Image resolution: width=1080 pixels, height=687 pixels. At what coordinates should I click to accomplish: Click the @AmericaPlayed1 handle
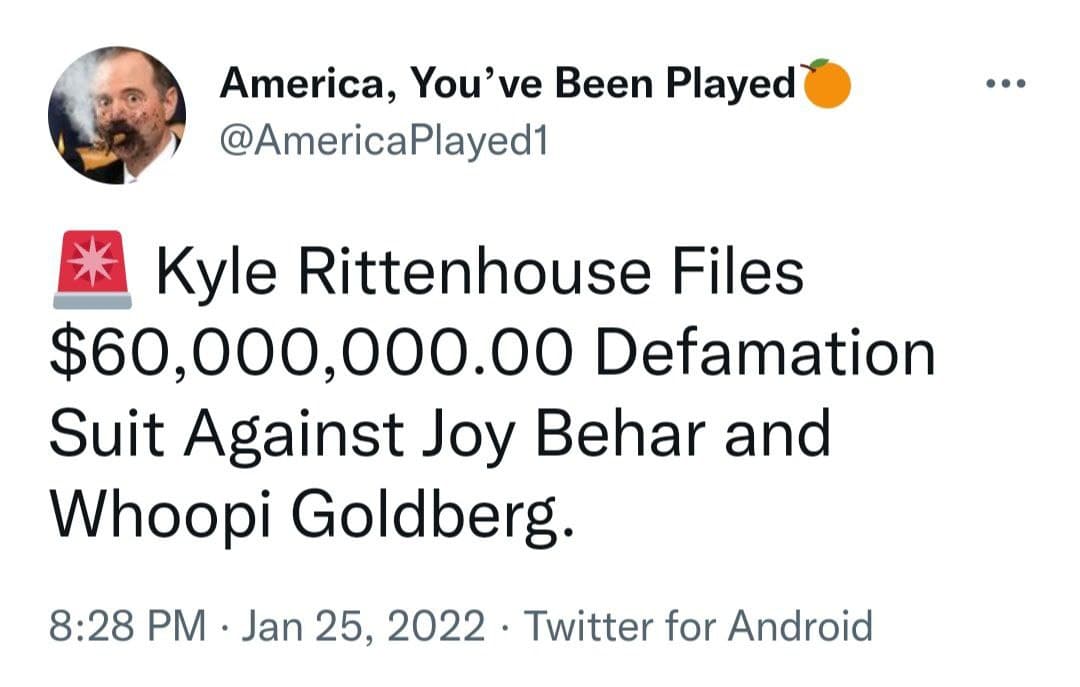tap(384, 142)
